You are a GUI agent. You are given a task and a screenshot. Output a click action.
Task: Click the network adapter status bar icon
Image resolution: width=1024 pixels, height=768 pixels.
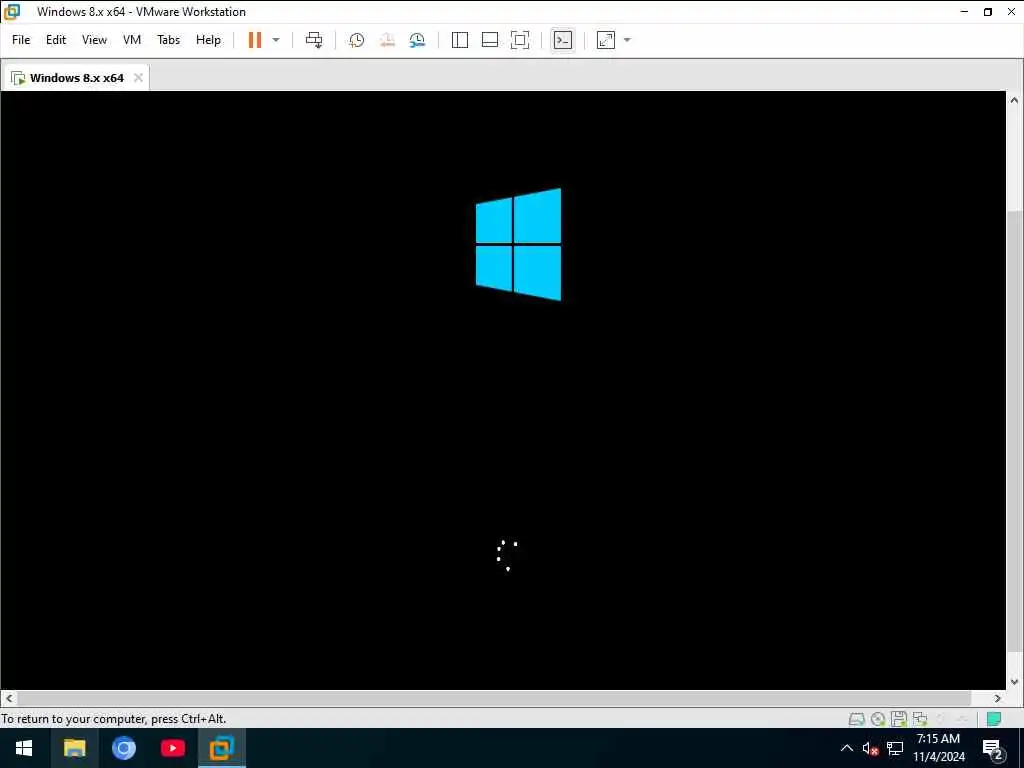[x=920, y=719]
